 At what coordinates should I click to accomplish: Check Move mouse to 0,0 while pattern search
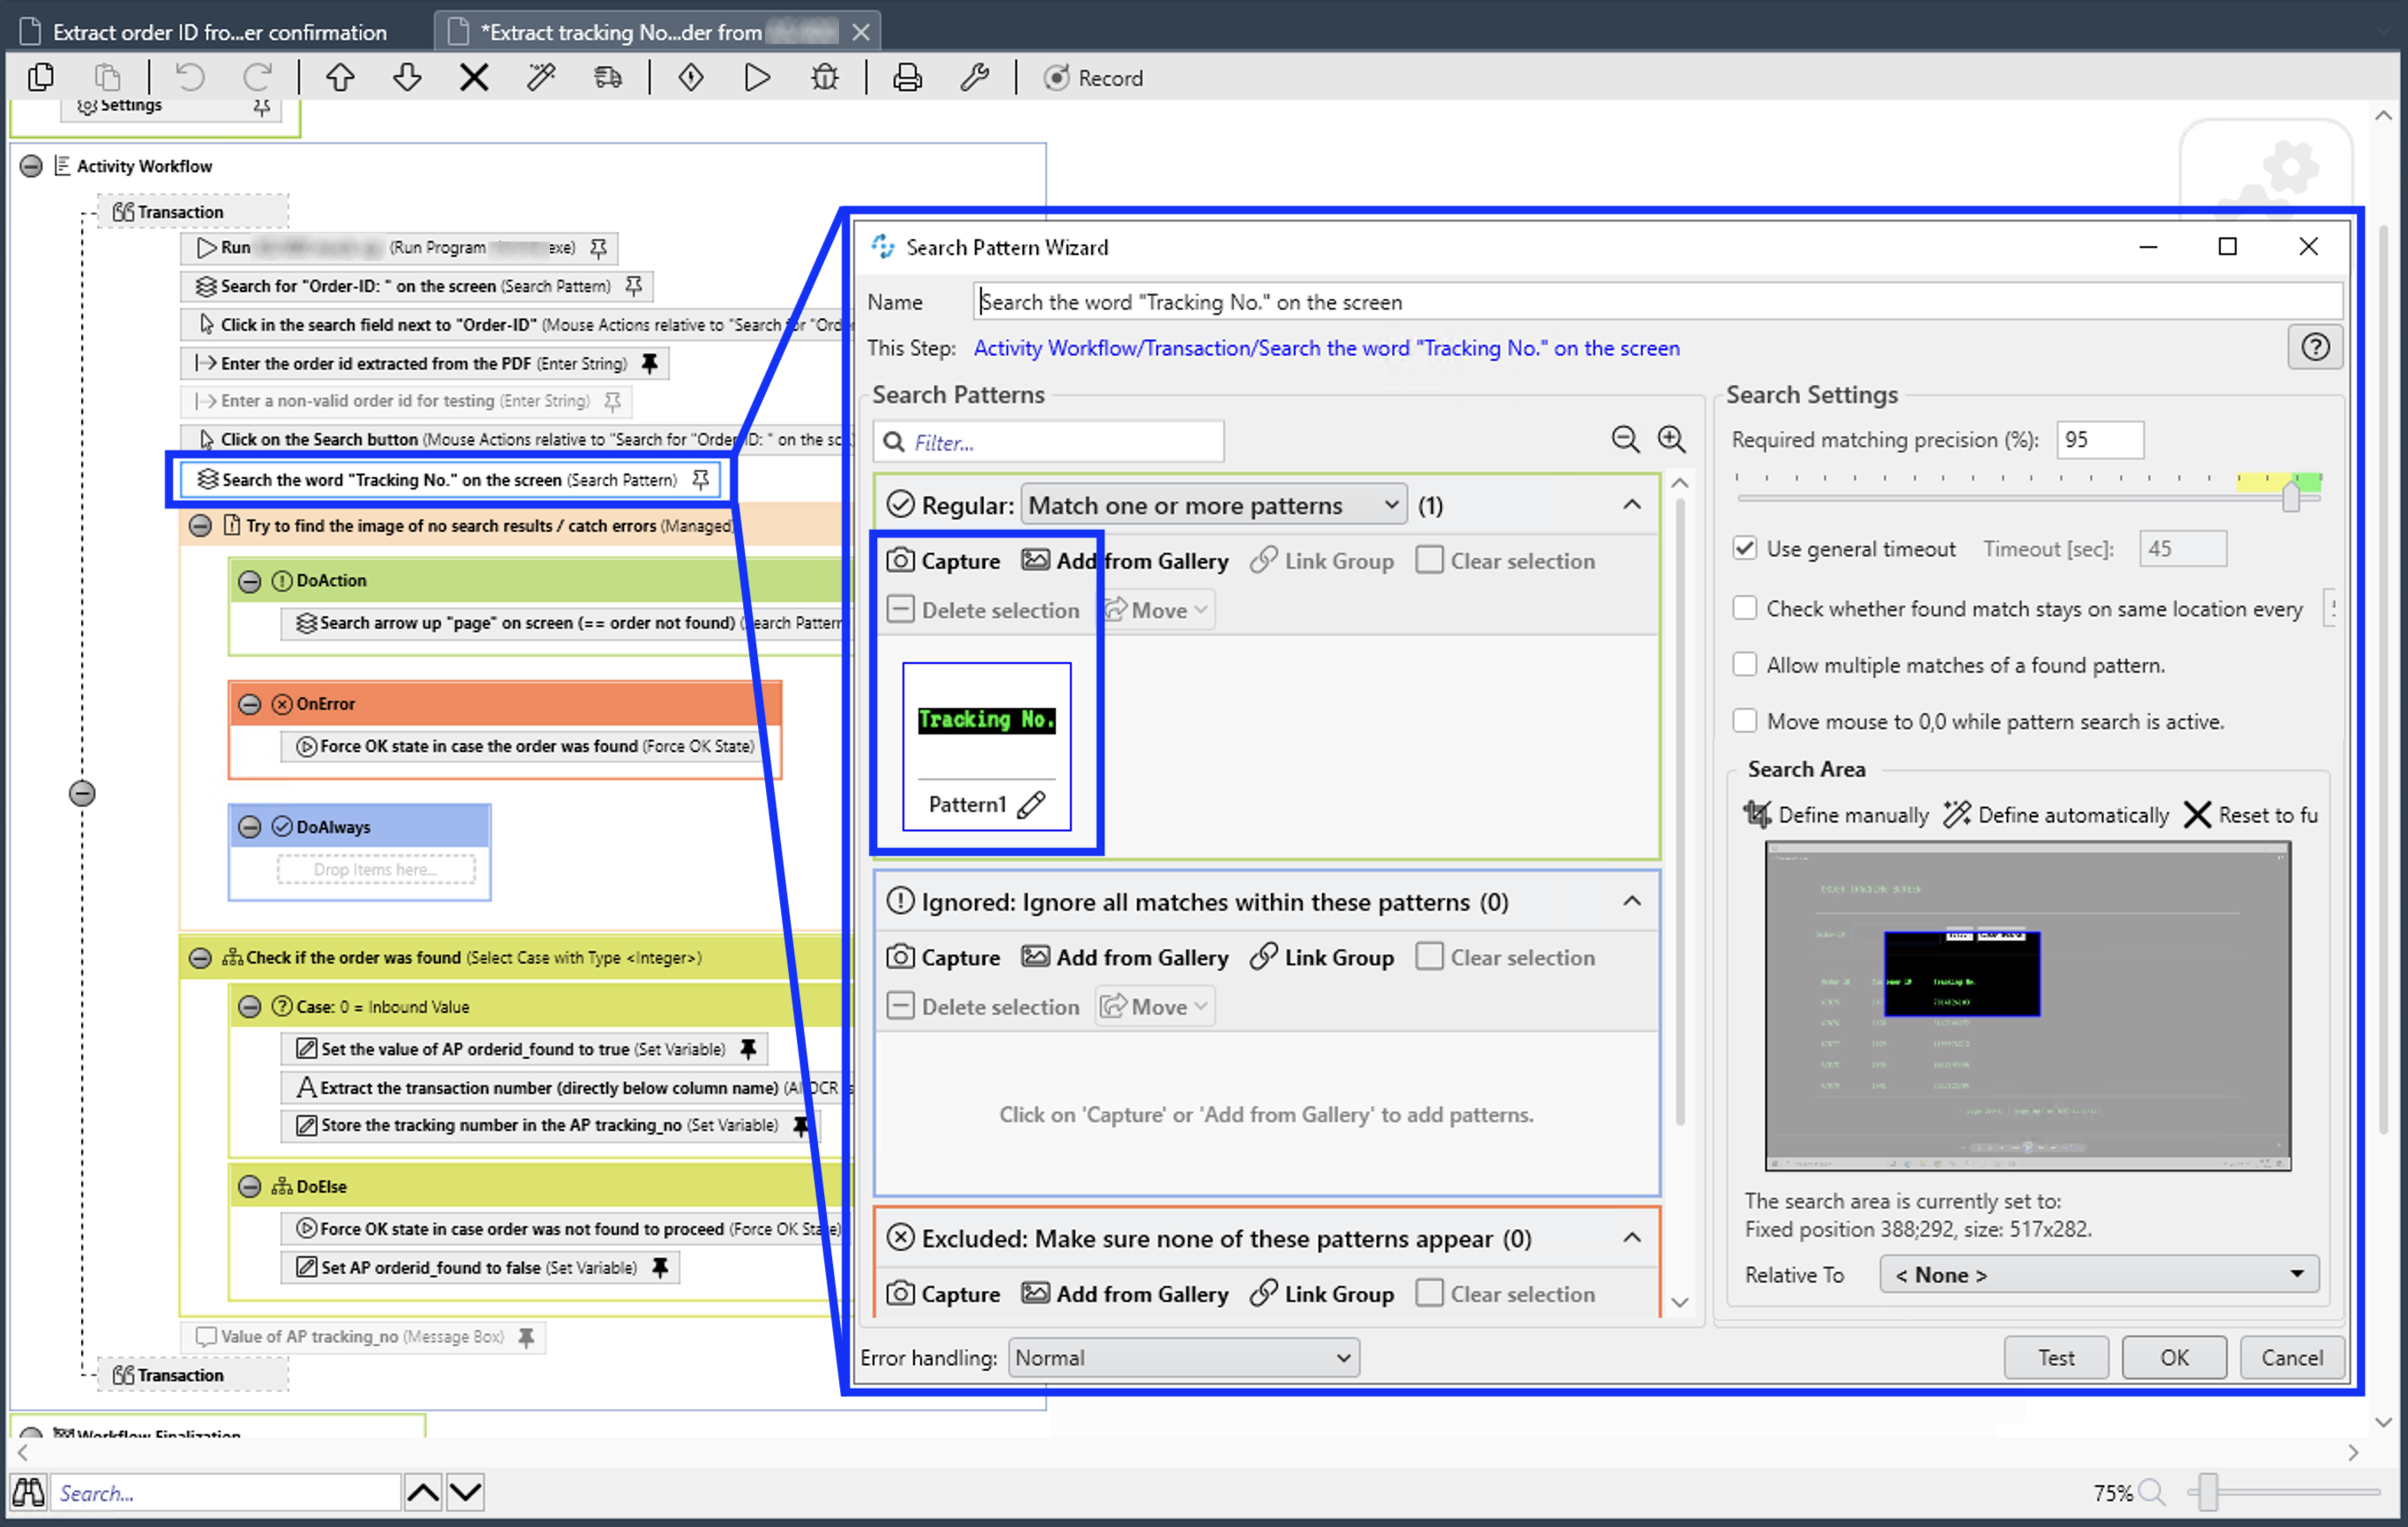click(1745, 721)
